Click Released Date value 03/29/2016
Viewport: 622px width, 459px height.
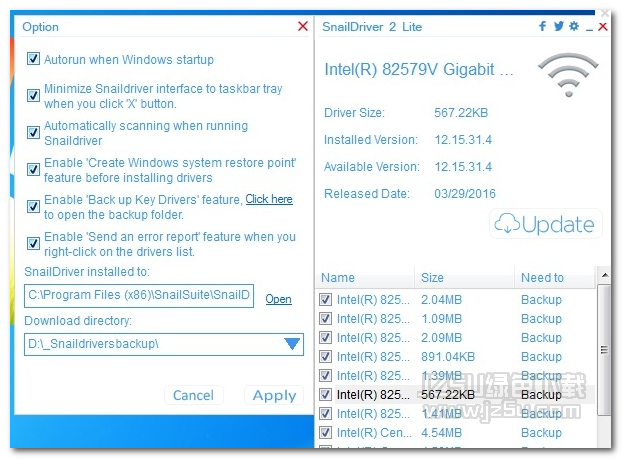[465, 194]
